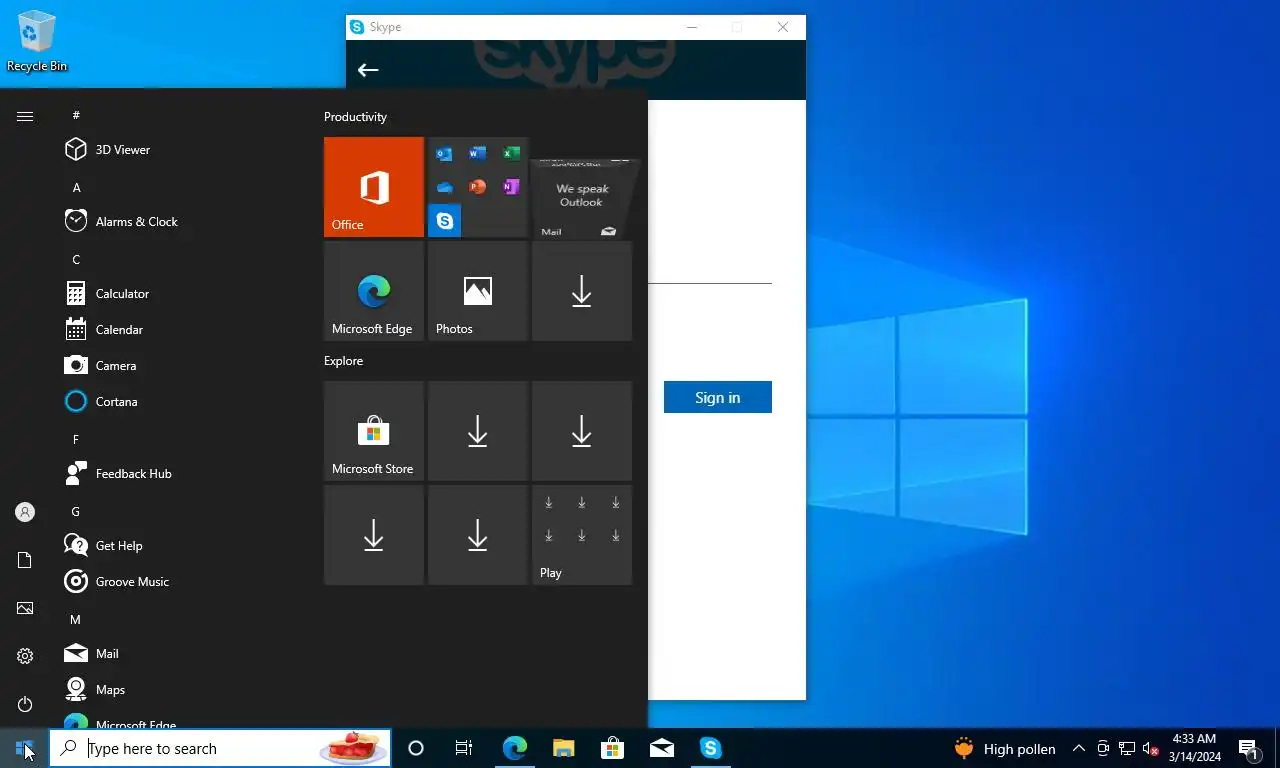Open the Photos tile

click(x=478, y=291)
